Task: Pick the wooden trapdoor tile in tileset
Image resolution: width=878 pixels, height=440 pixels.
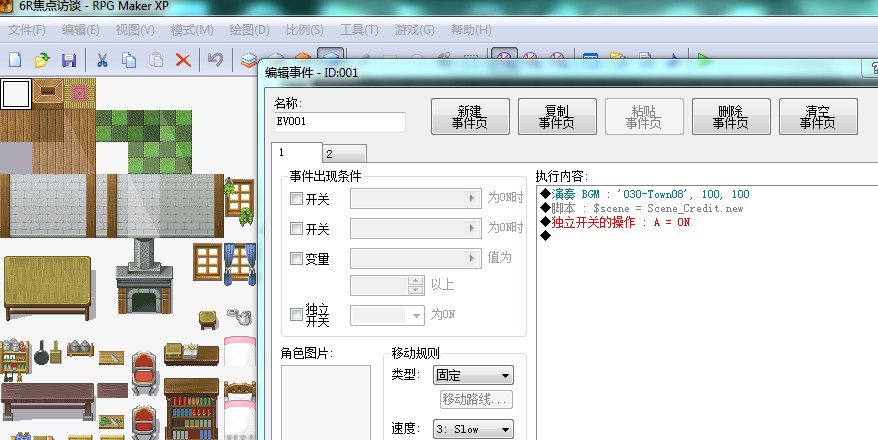Action: [x=48, y=91]
